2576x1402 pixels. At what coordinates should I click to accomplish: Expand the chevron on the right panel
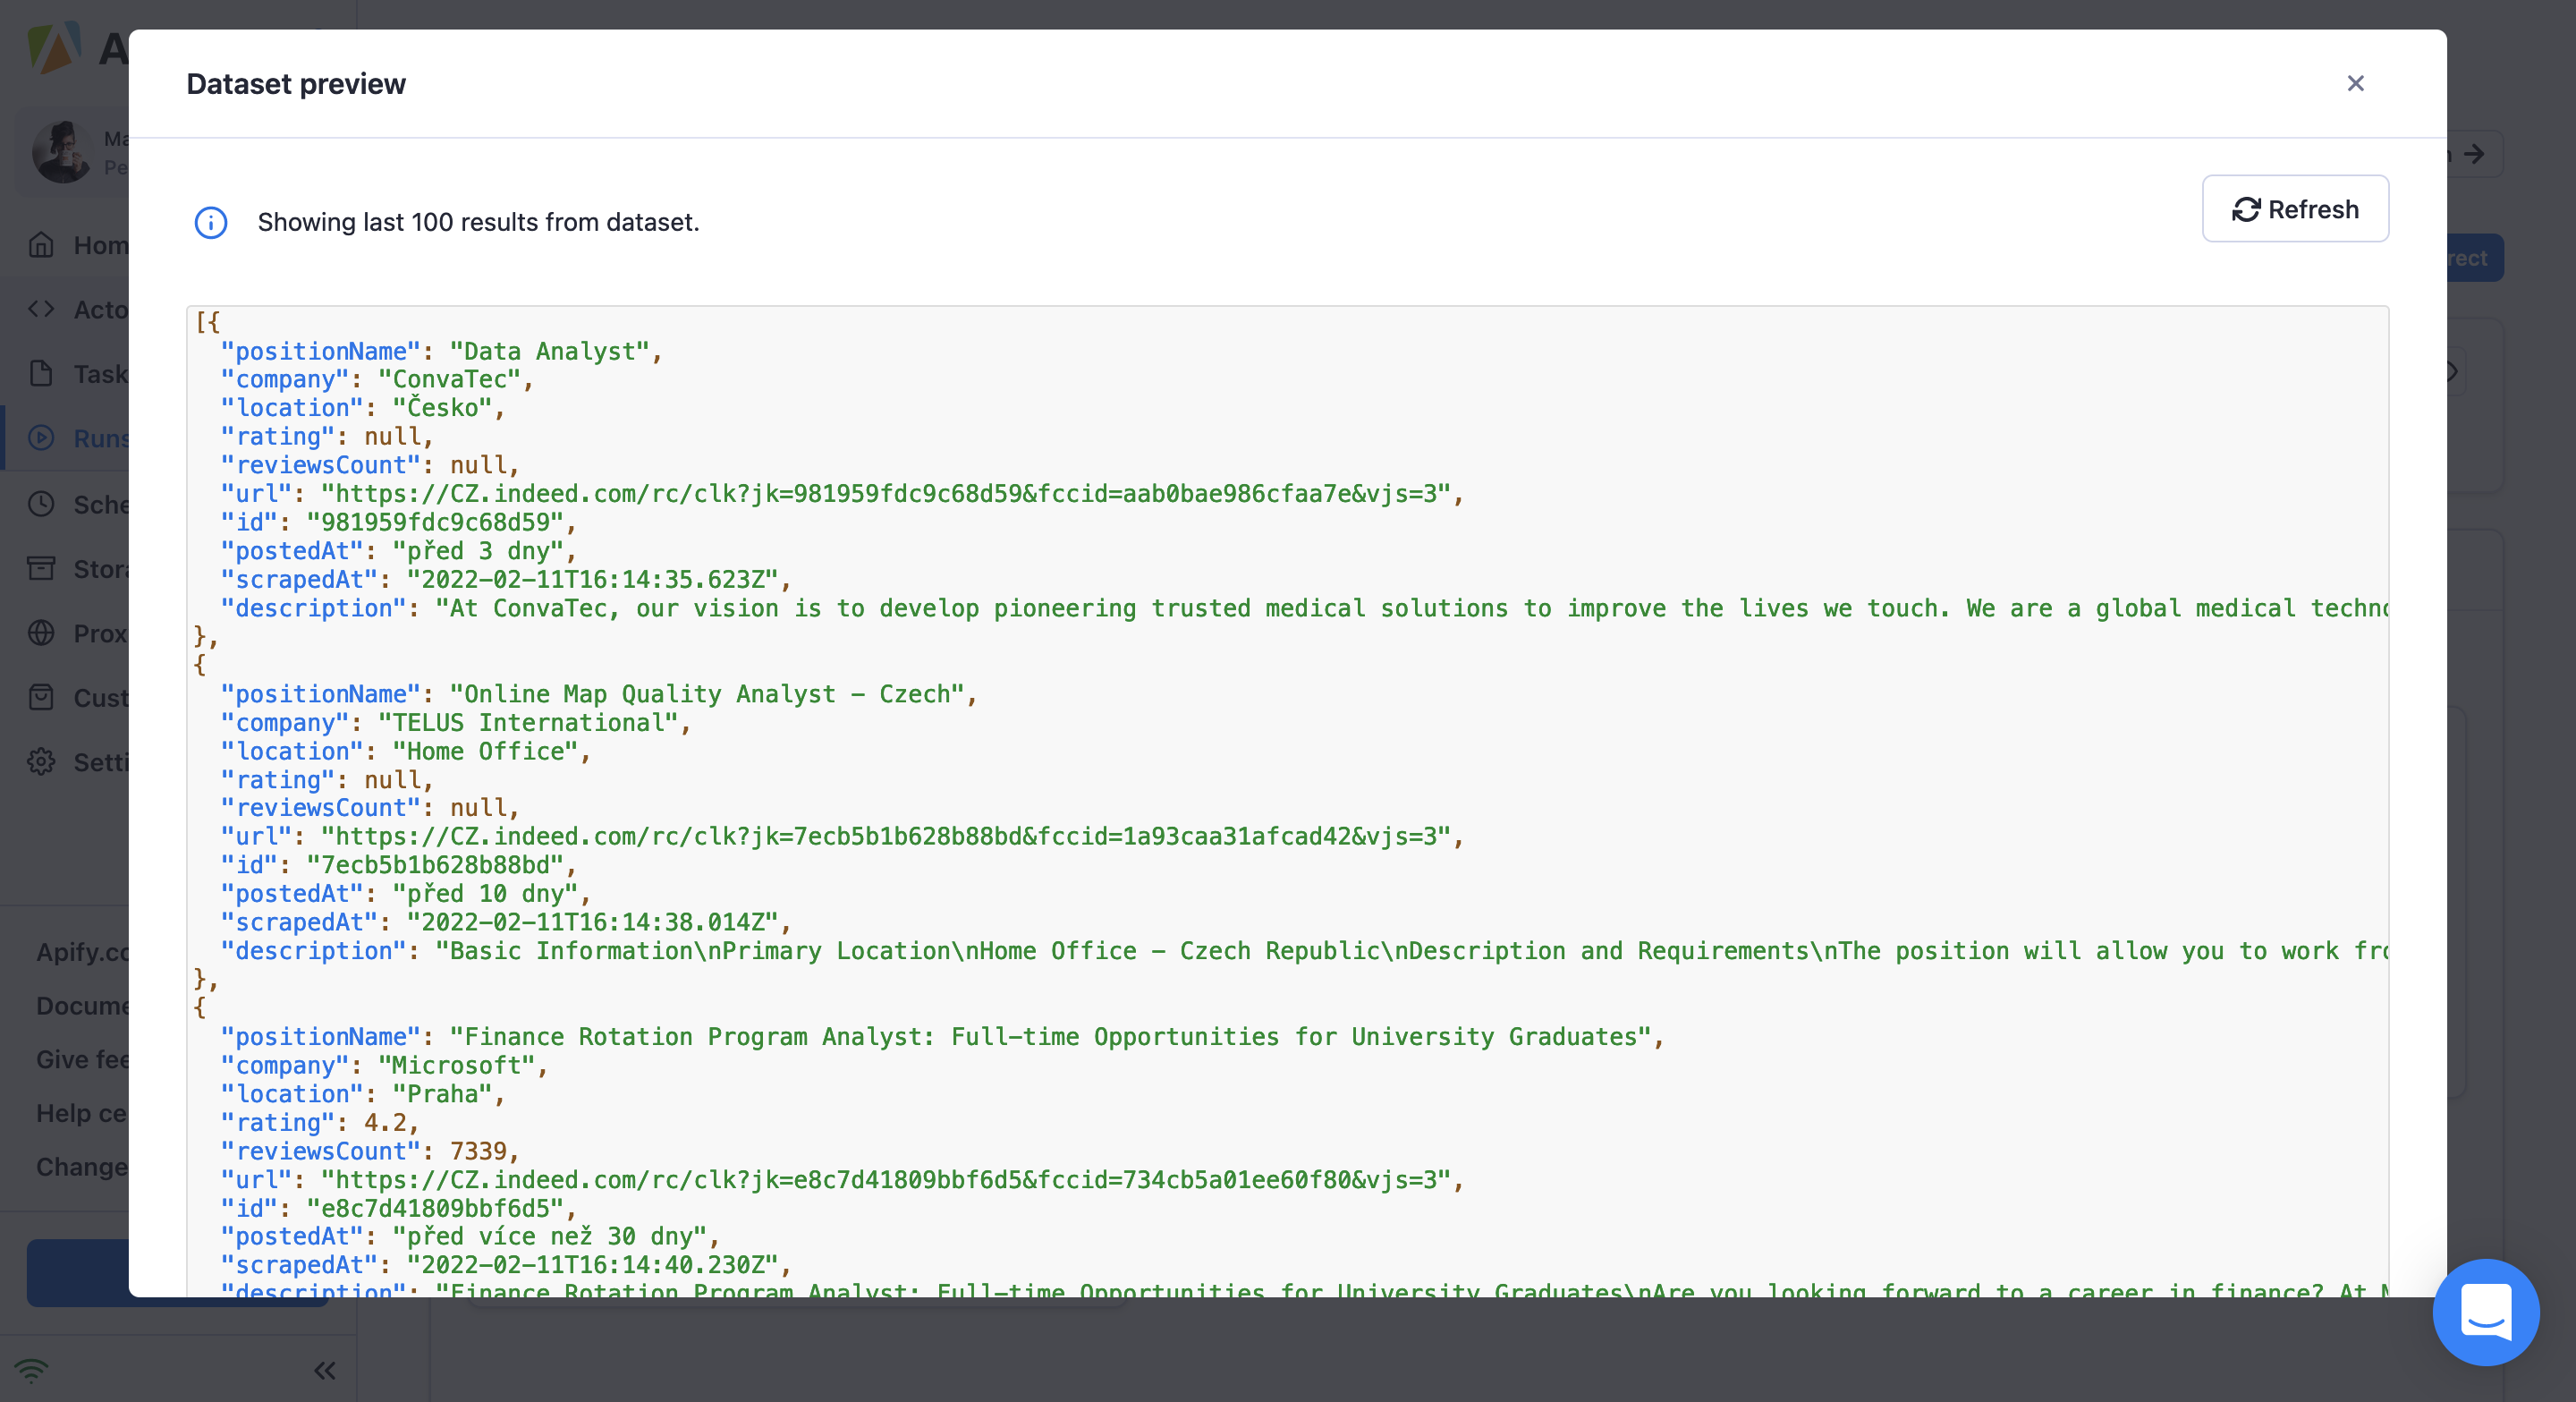(2452, 372)
